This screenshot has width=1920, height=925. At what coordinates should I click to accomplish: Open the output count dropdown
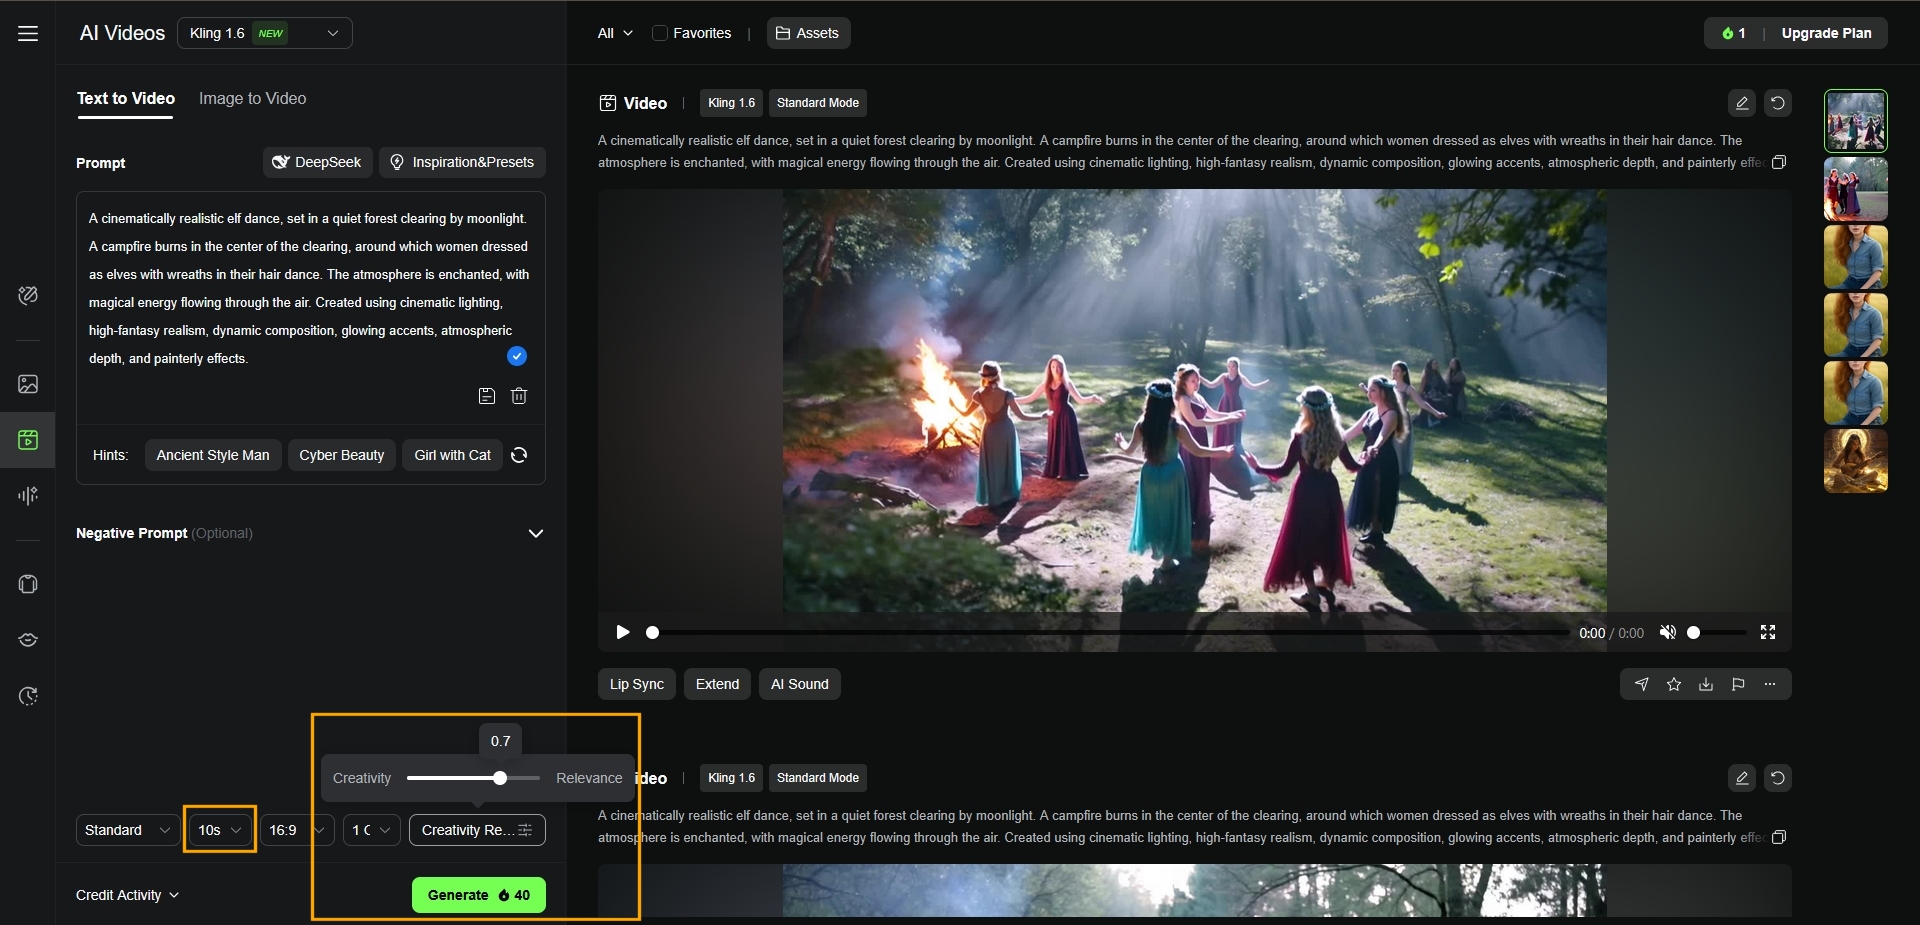(372, 830)
